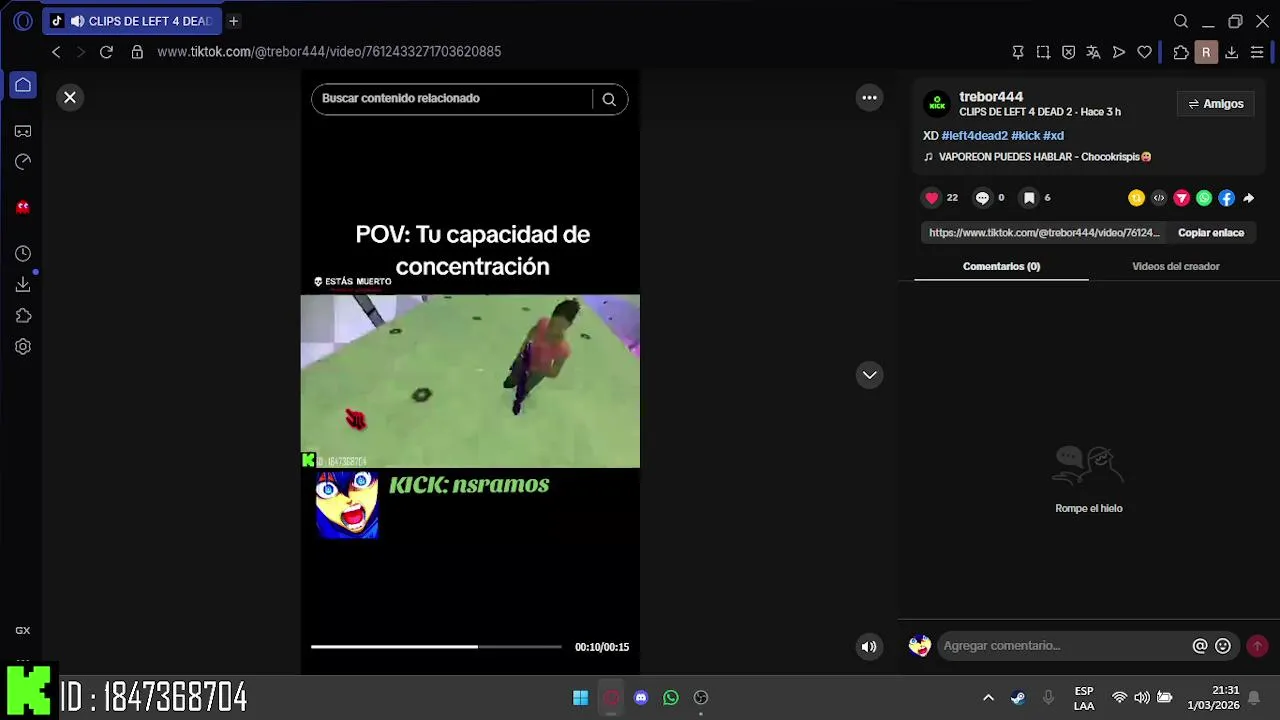Toggle the bookmark save icon with 6

click(x=1029, y=198)
